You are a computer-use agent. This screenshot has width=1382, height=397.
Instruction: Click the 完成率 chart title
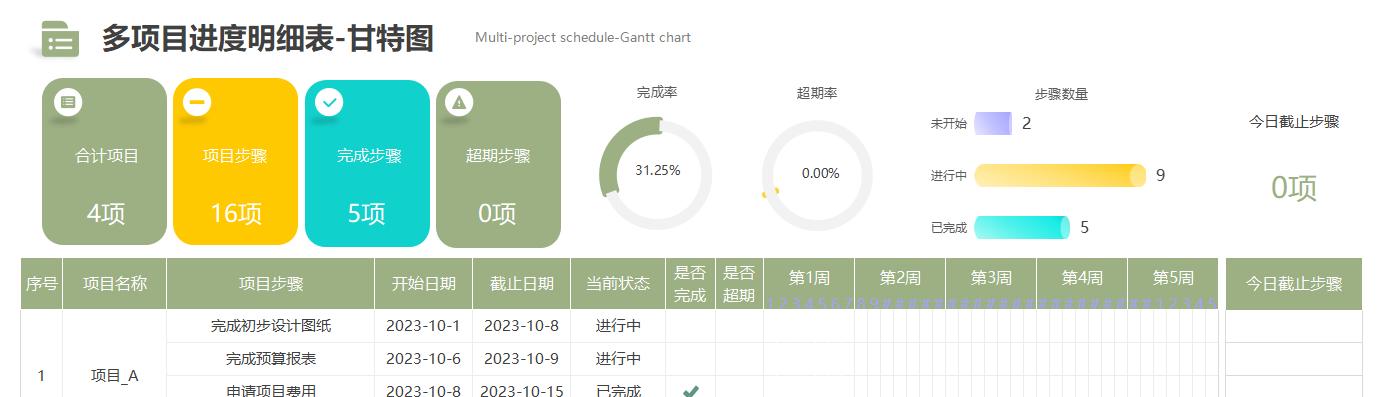point(657,92)
